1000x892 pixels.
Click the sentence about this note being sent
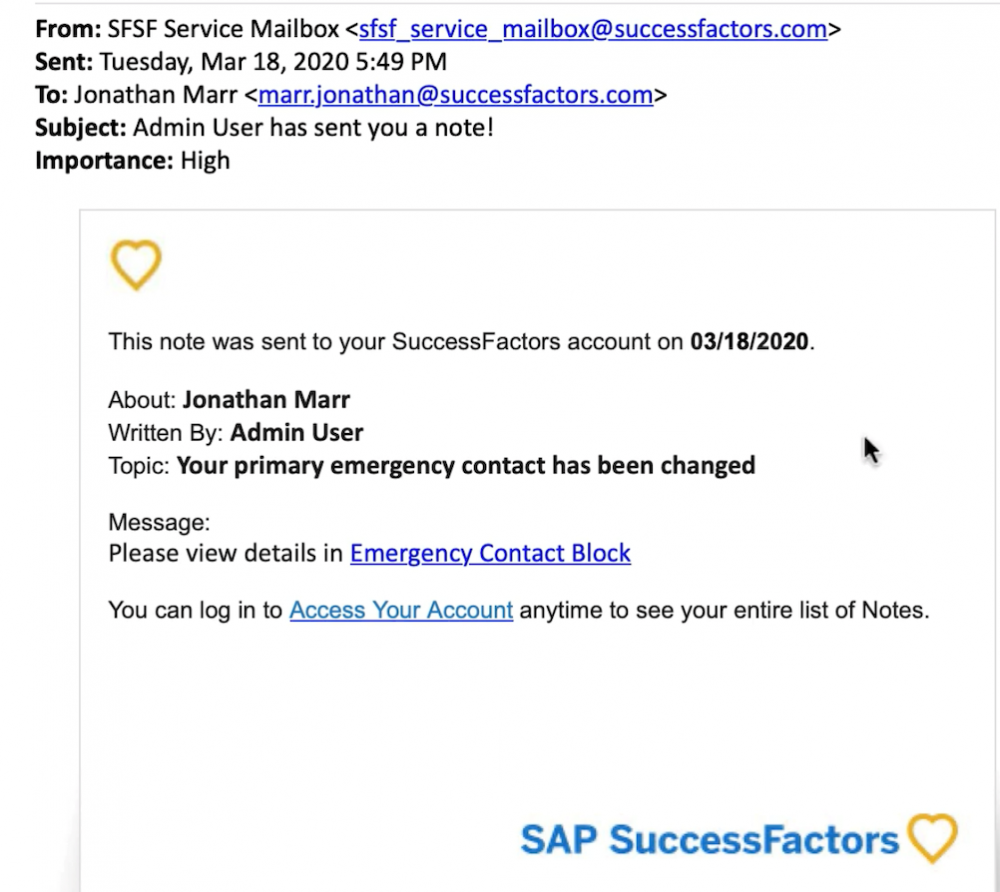461,342
